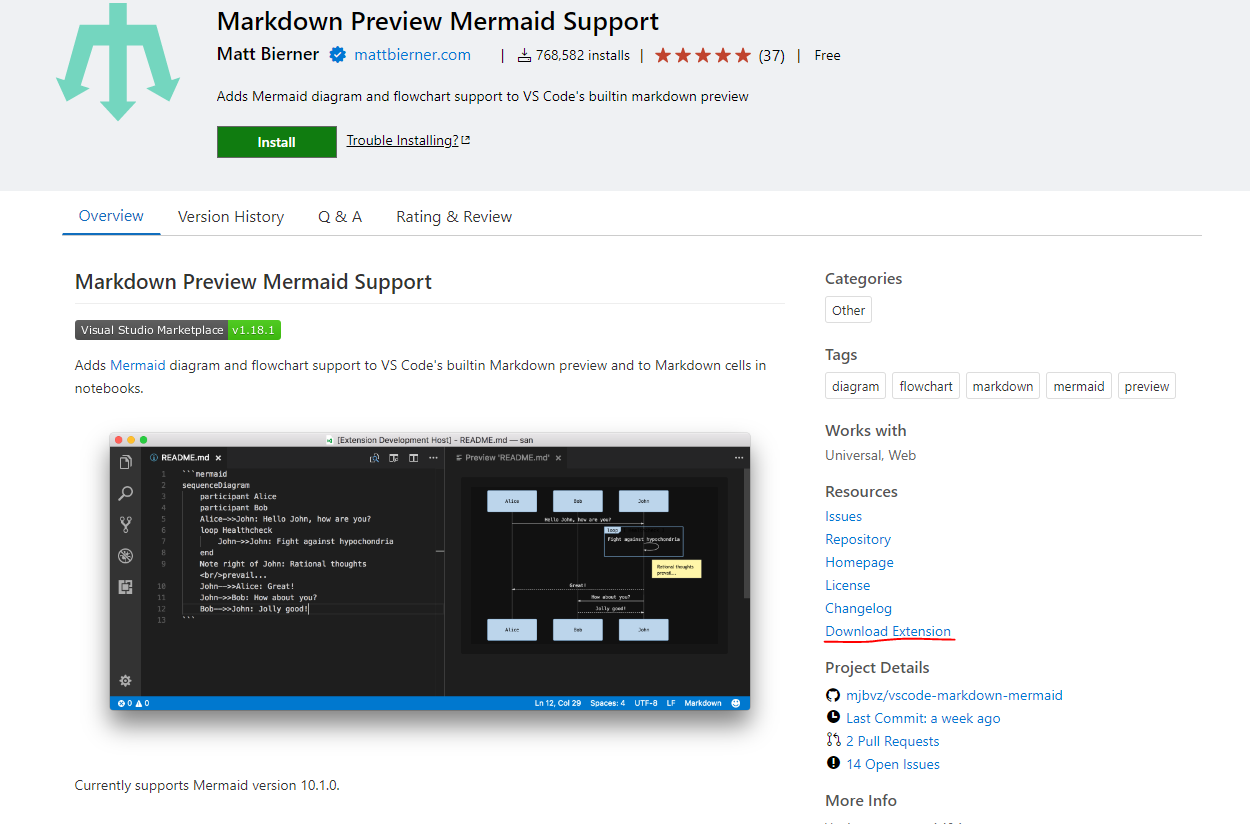Open the Rating & Review tab
The height and width of the screenshot is (824, 1250).
point(454,217)
